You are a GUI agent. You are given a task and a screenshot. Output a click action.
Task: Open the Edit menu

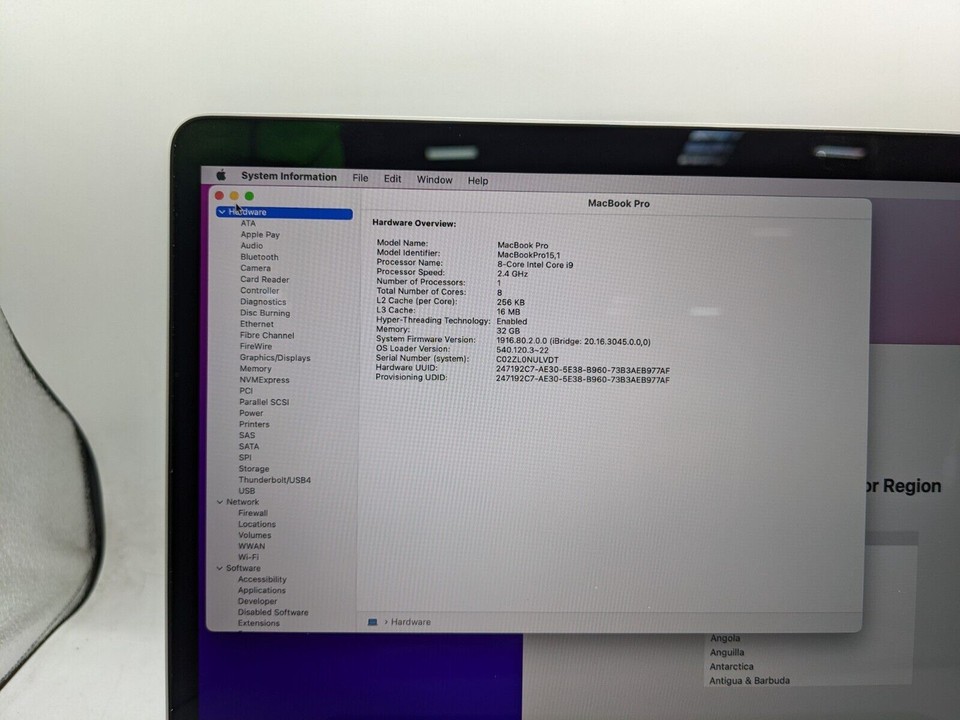[392, 178]
